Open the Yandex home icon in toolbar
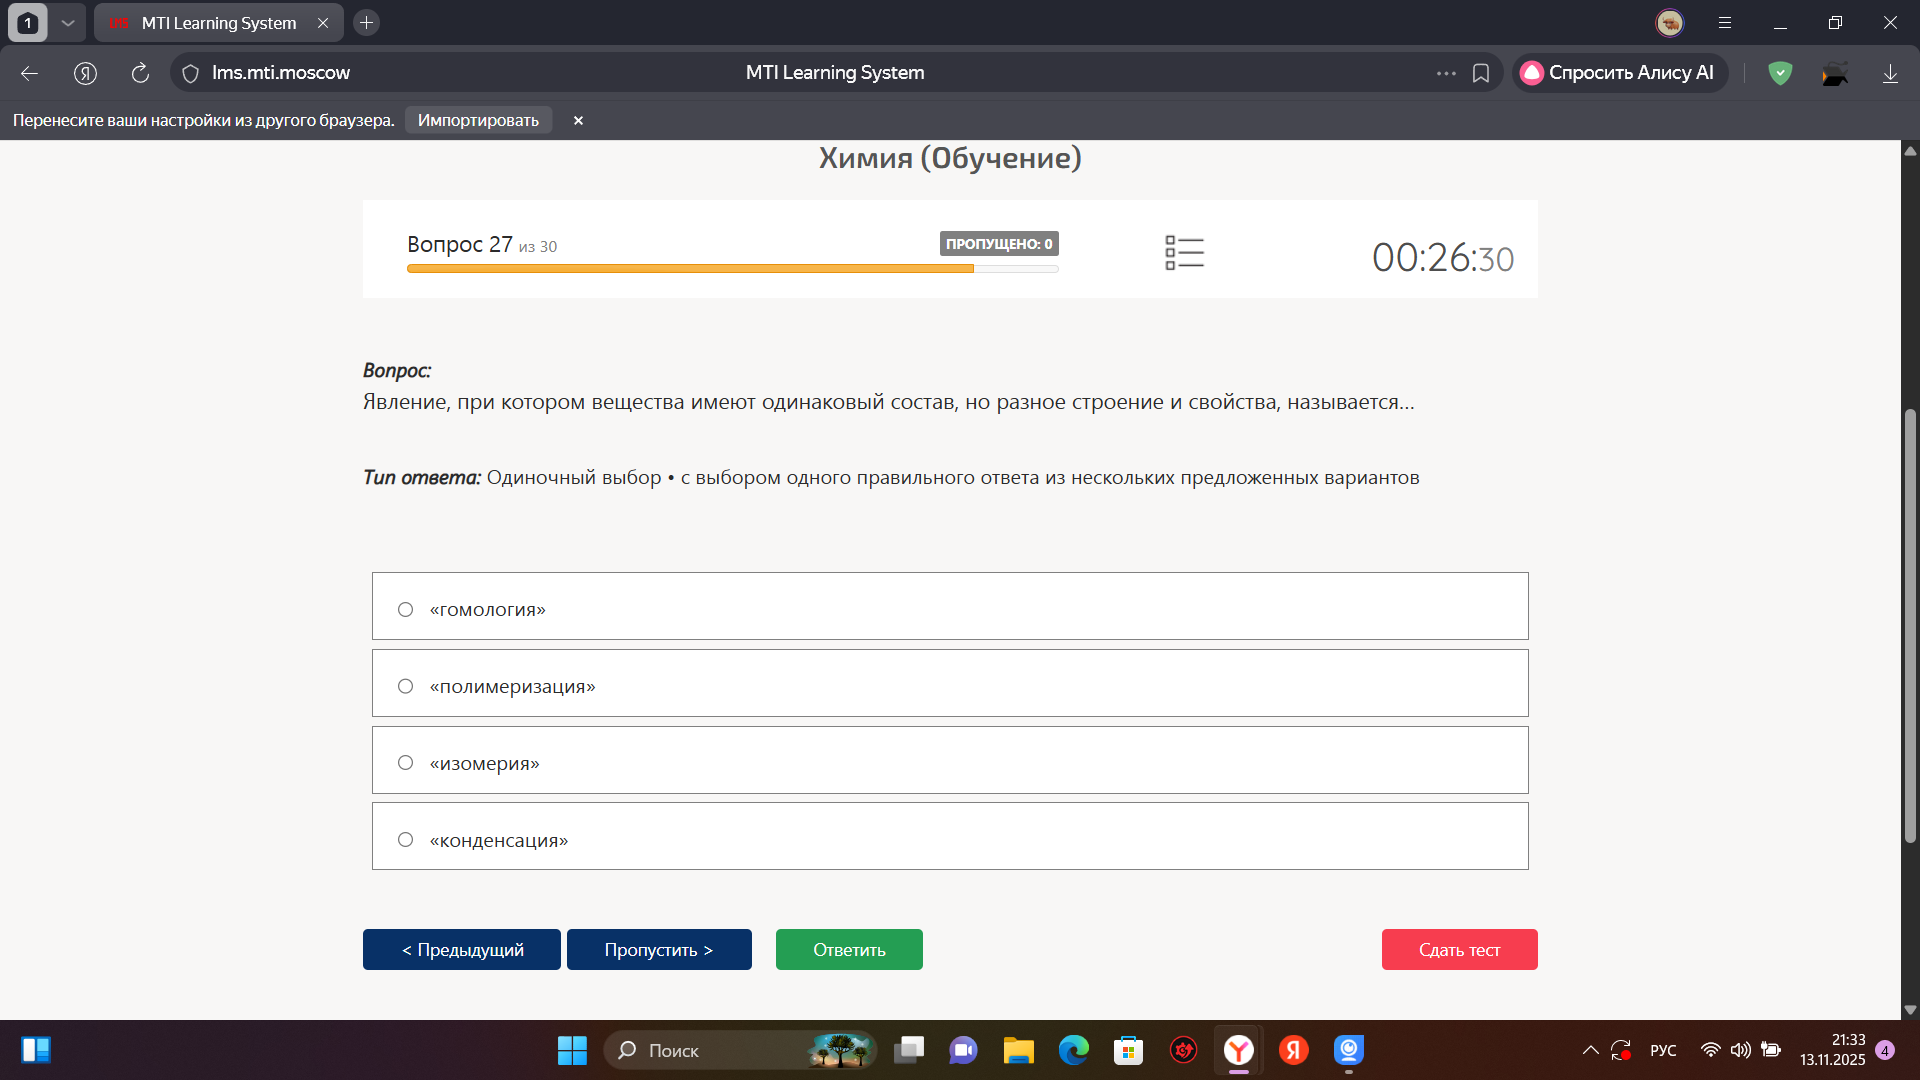This screenshot has height=1080, width=1920. coord(85,73)
